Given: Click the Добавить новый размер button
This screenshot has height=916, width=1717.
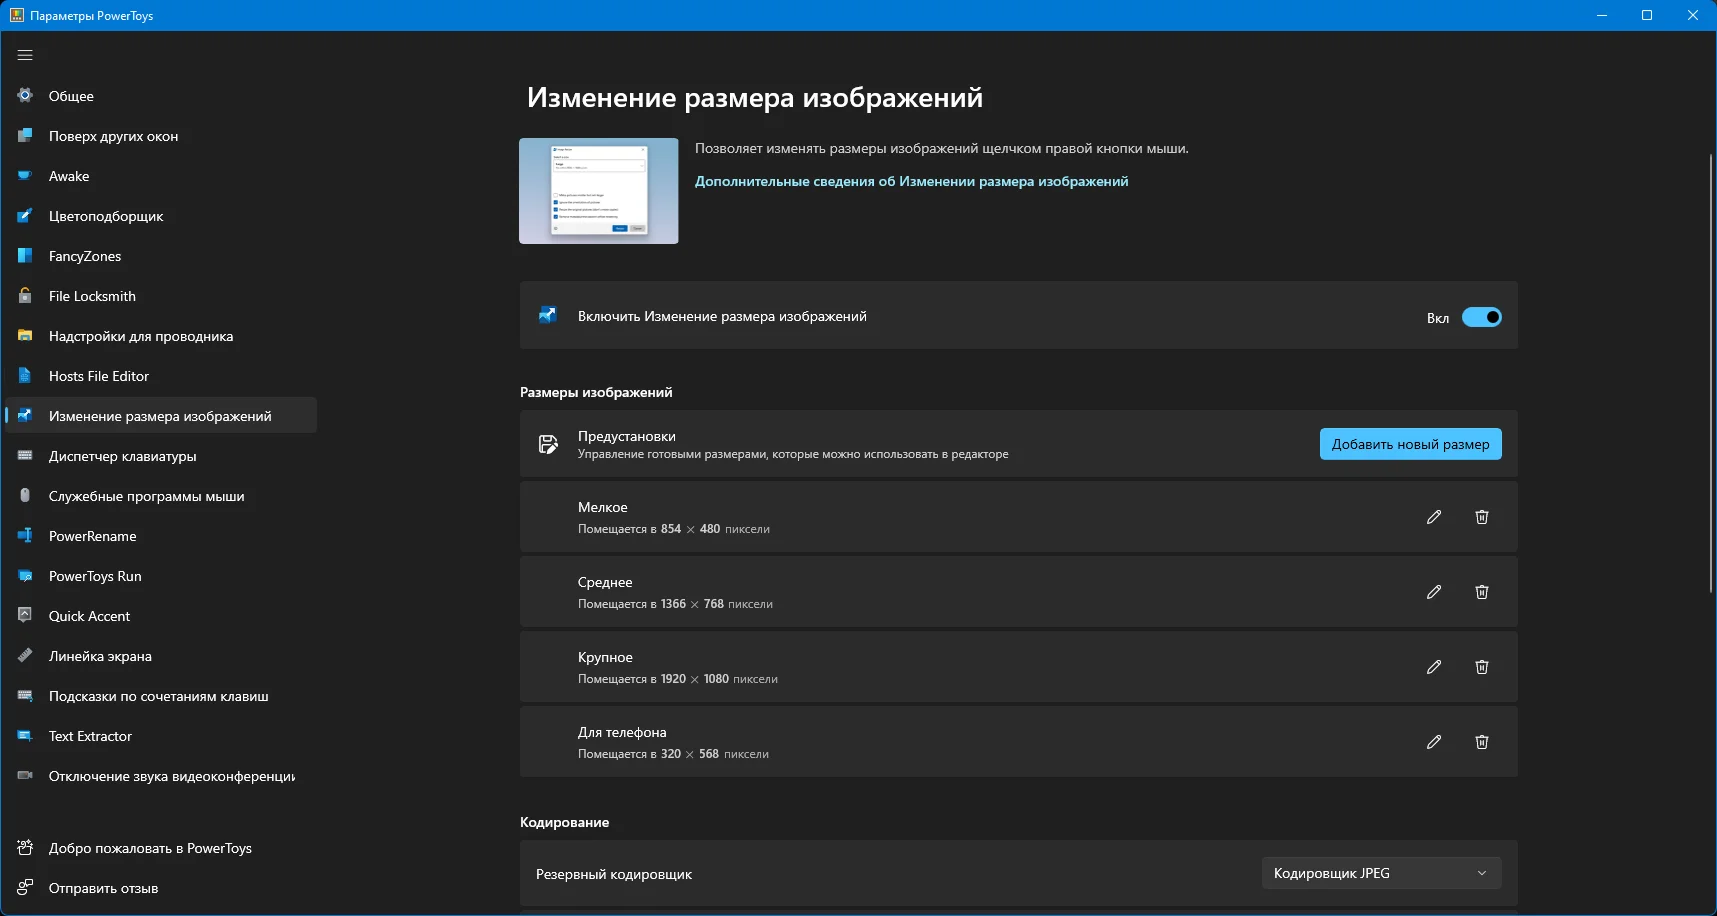Looking at the screenshot, I should 1410,444.
